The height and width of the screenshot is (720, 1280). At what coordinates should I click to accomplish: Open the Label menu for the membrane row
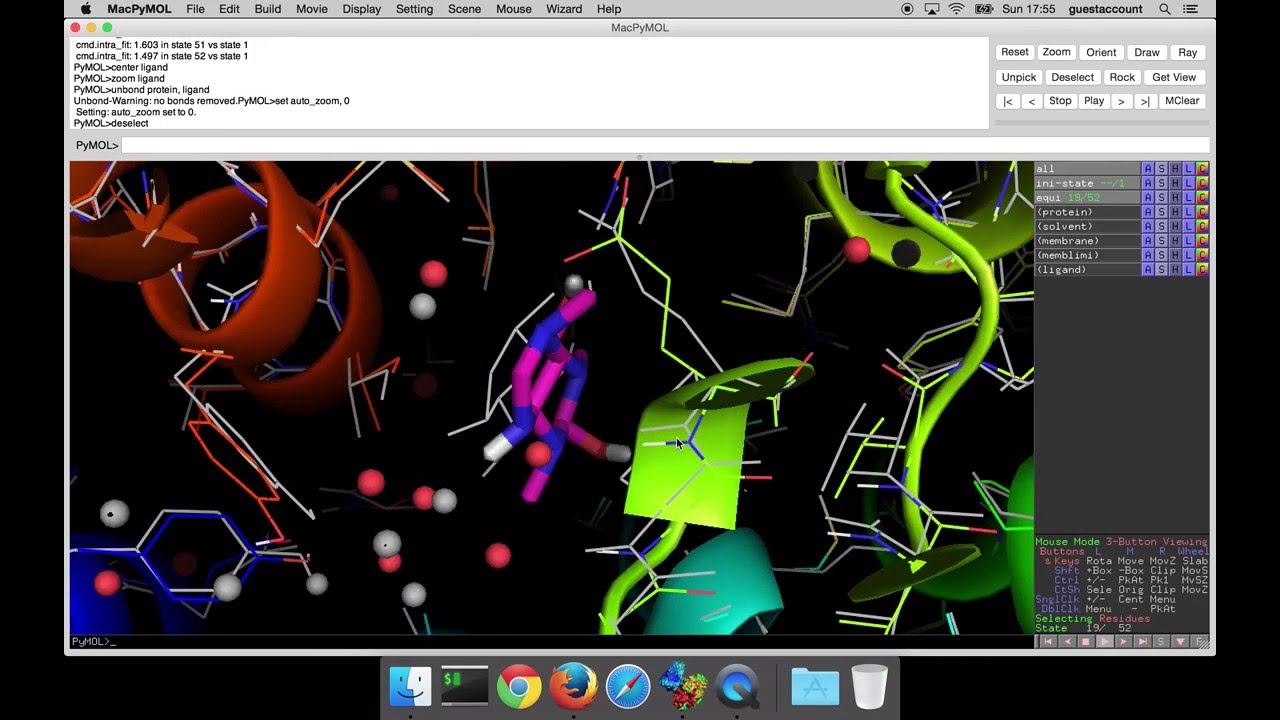click(1189, 241)
